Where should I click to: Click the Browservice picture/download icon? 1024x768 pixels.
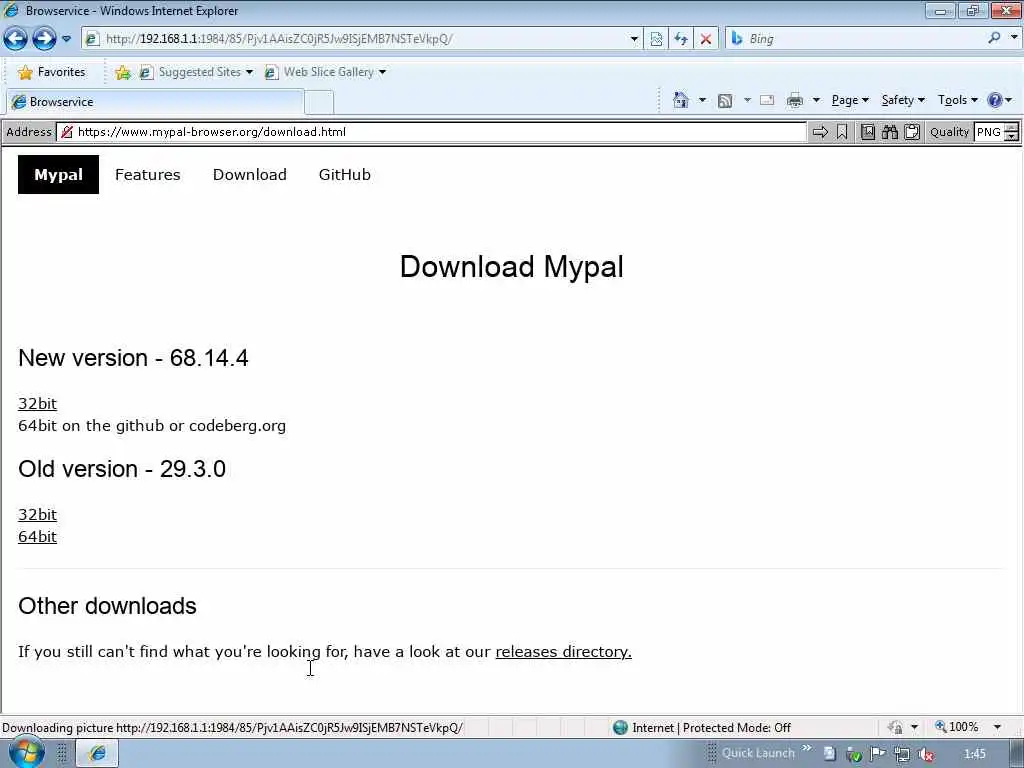coord(867,133)
